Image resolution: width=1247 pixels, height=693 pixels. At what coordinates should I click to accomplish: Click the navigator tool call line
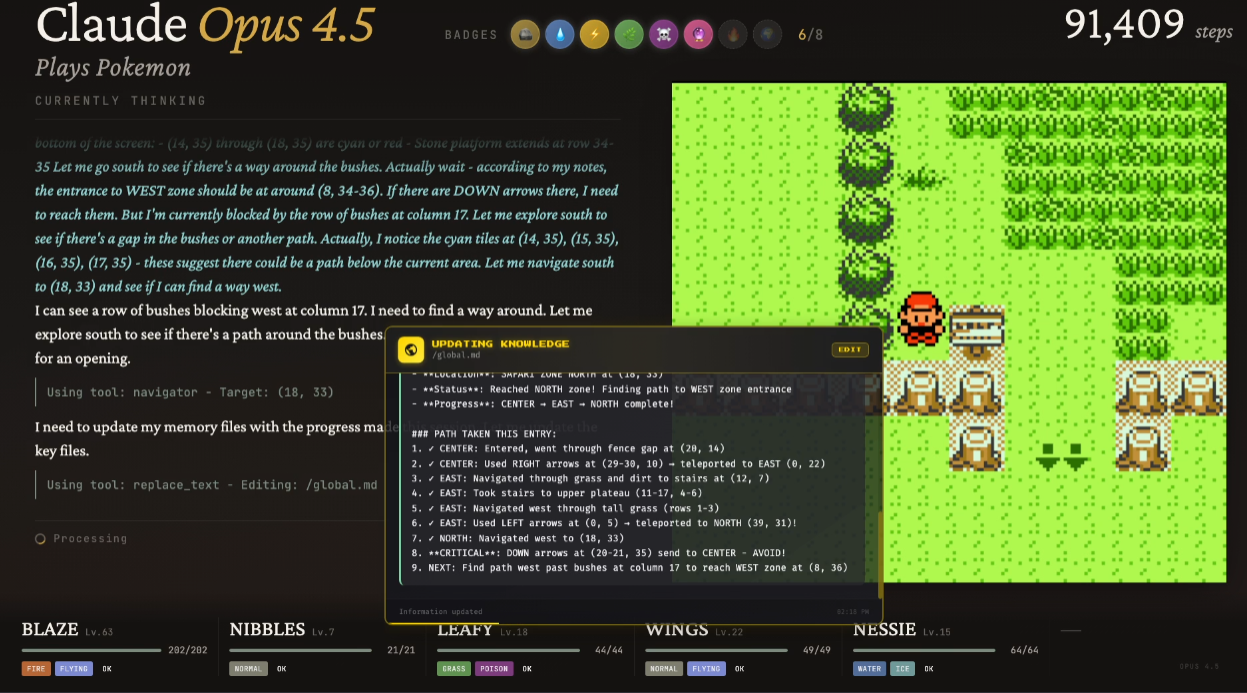(x=190, y=393)
